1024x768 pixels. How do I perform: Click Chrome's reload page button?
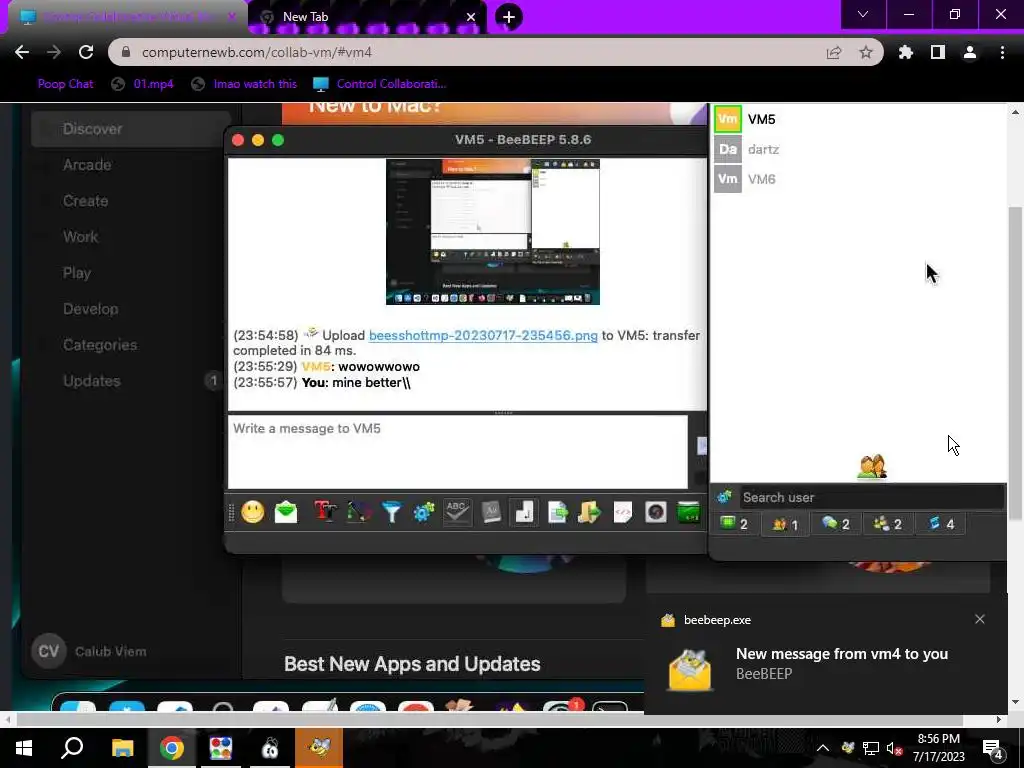pyautogui.click(x=86, y=52)
